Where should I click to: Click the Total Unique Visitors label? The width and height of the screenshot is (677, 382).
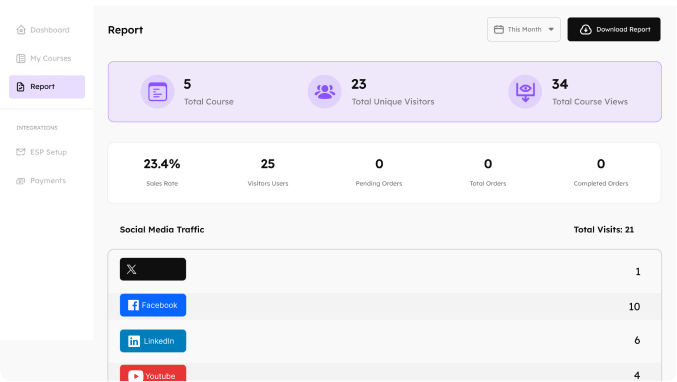pyautogui.click(x=393, y=102)
